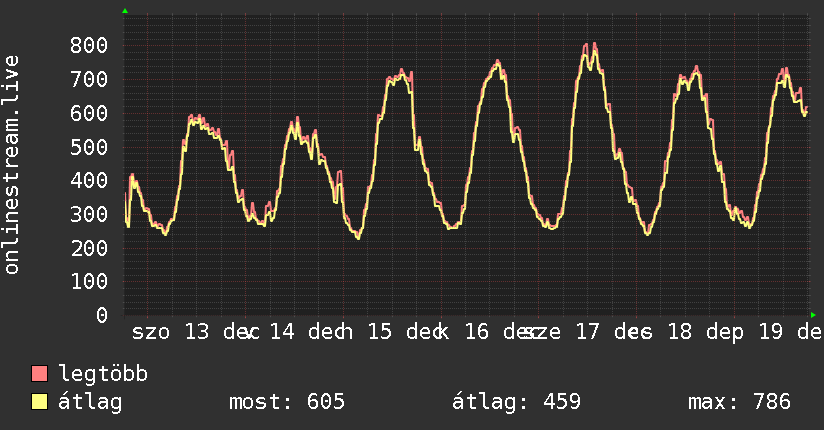Click the 400 y-axis label
This screenshot has height=430, width=824.
[x=89, y=180]
